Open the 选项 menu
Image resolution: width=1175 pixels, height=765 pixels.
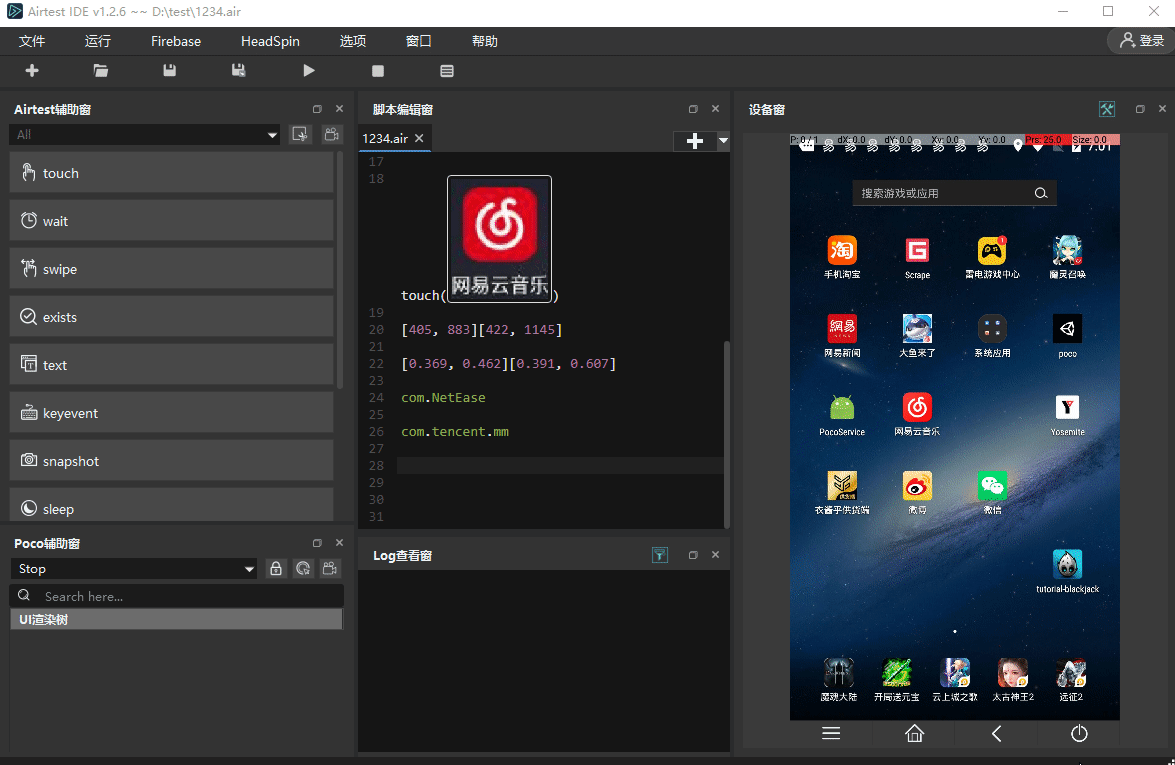pos(352,41)
